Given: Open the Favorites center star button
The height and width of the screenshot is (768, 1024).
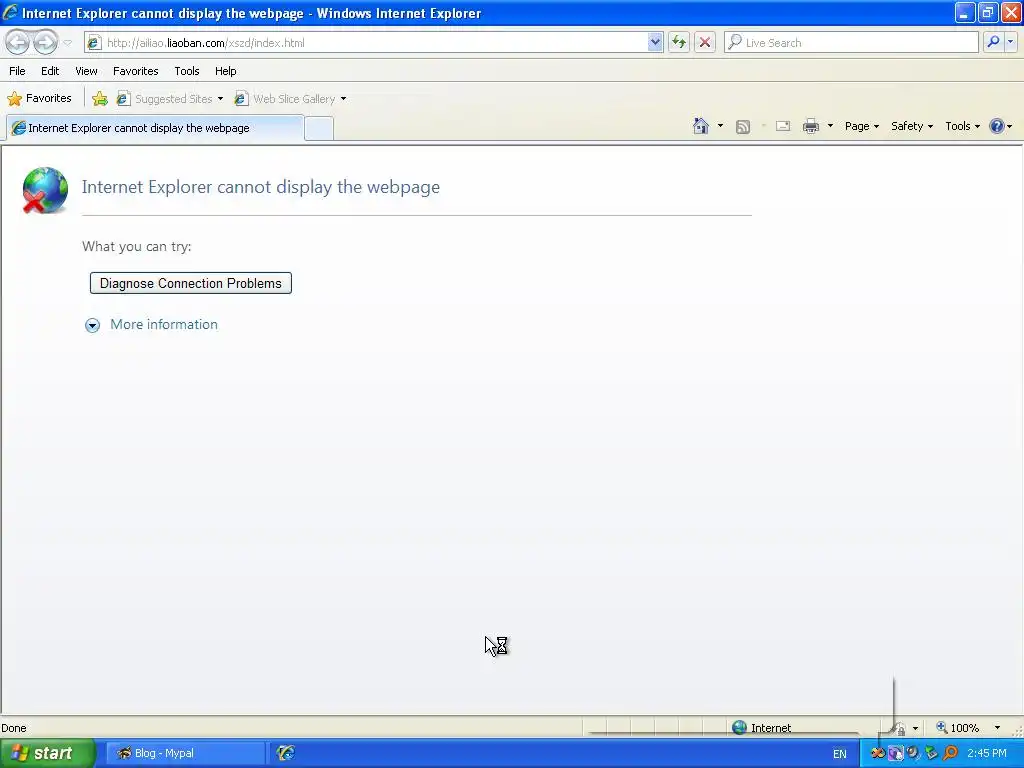Looking at the screenshot, I should [x=39, y=99].
